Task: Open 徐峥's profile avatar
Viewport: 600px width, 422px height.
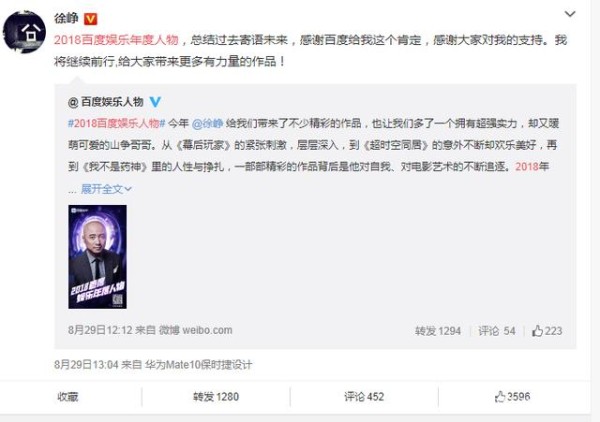Action: pyautogui.click(x=24, y=32)
